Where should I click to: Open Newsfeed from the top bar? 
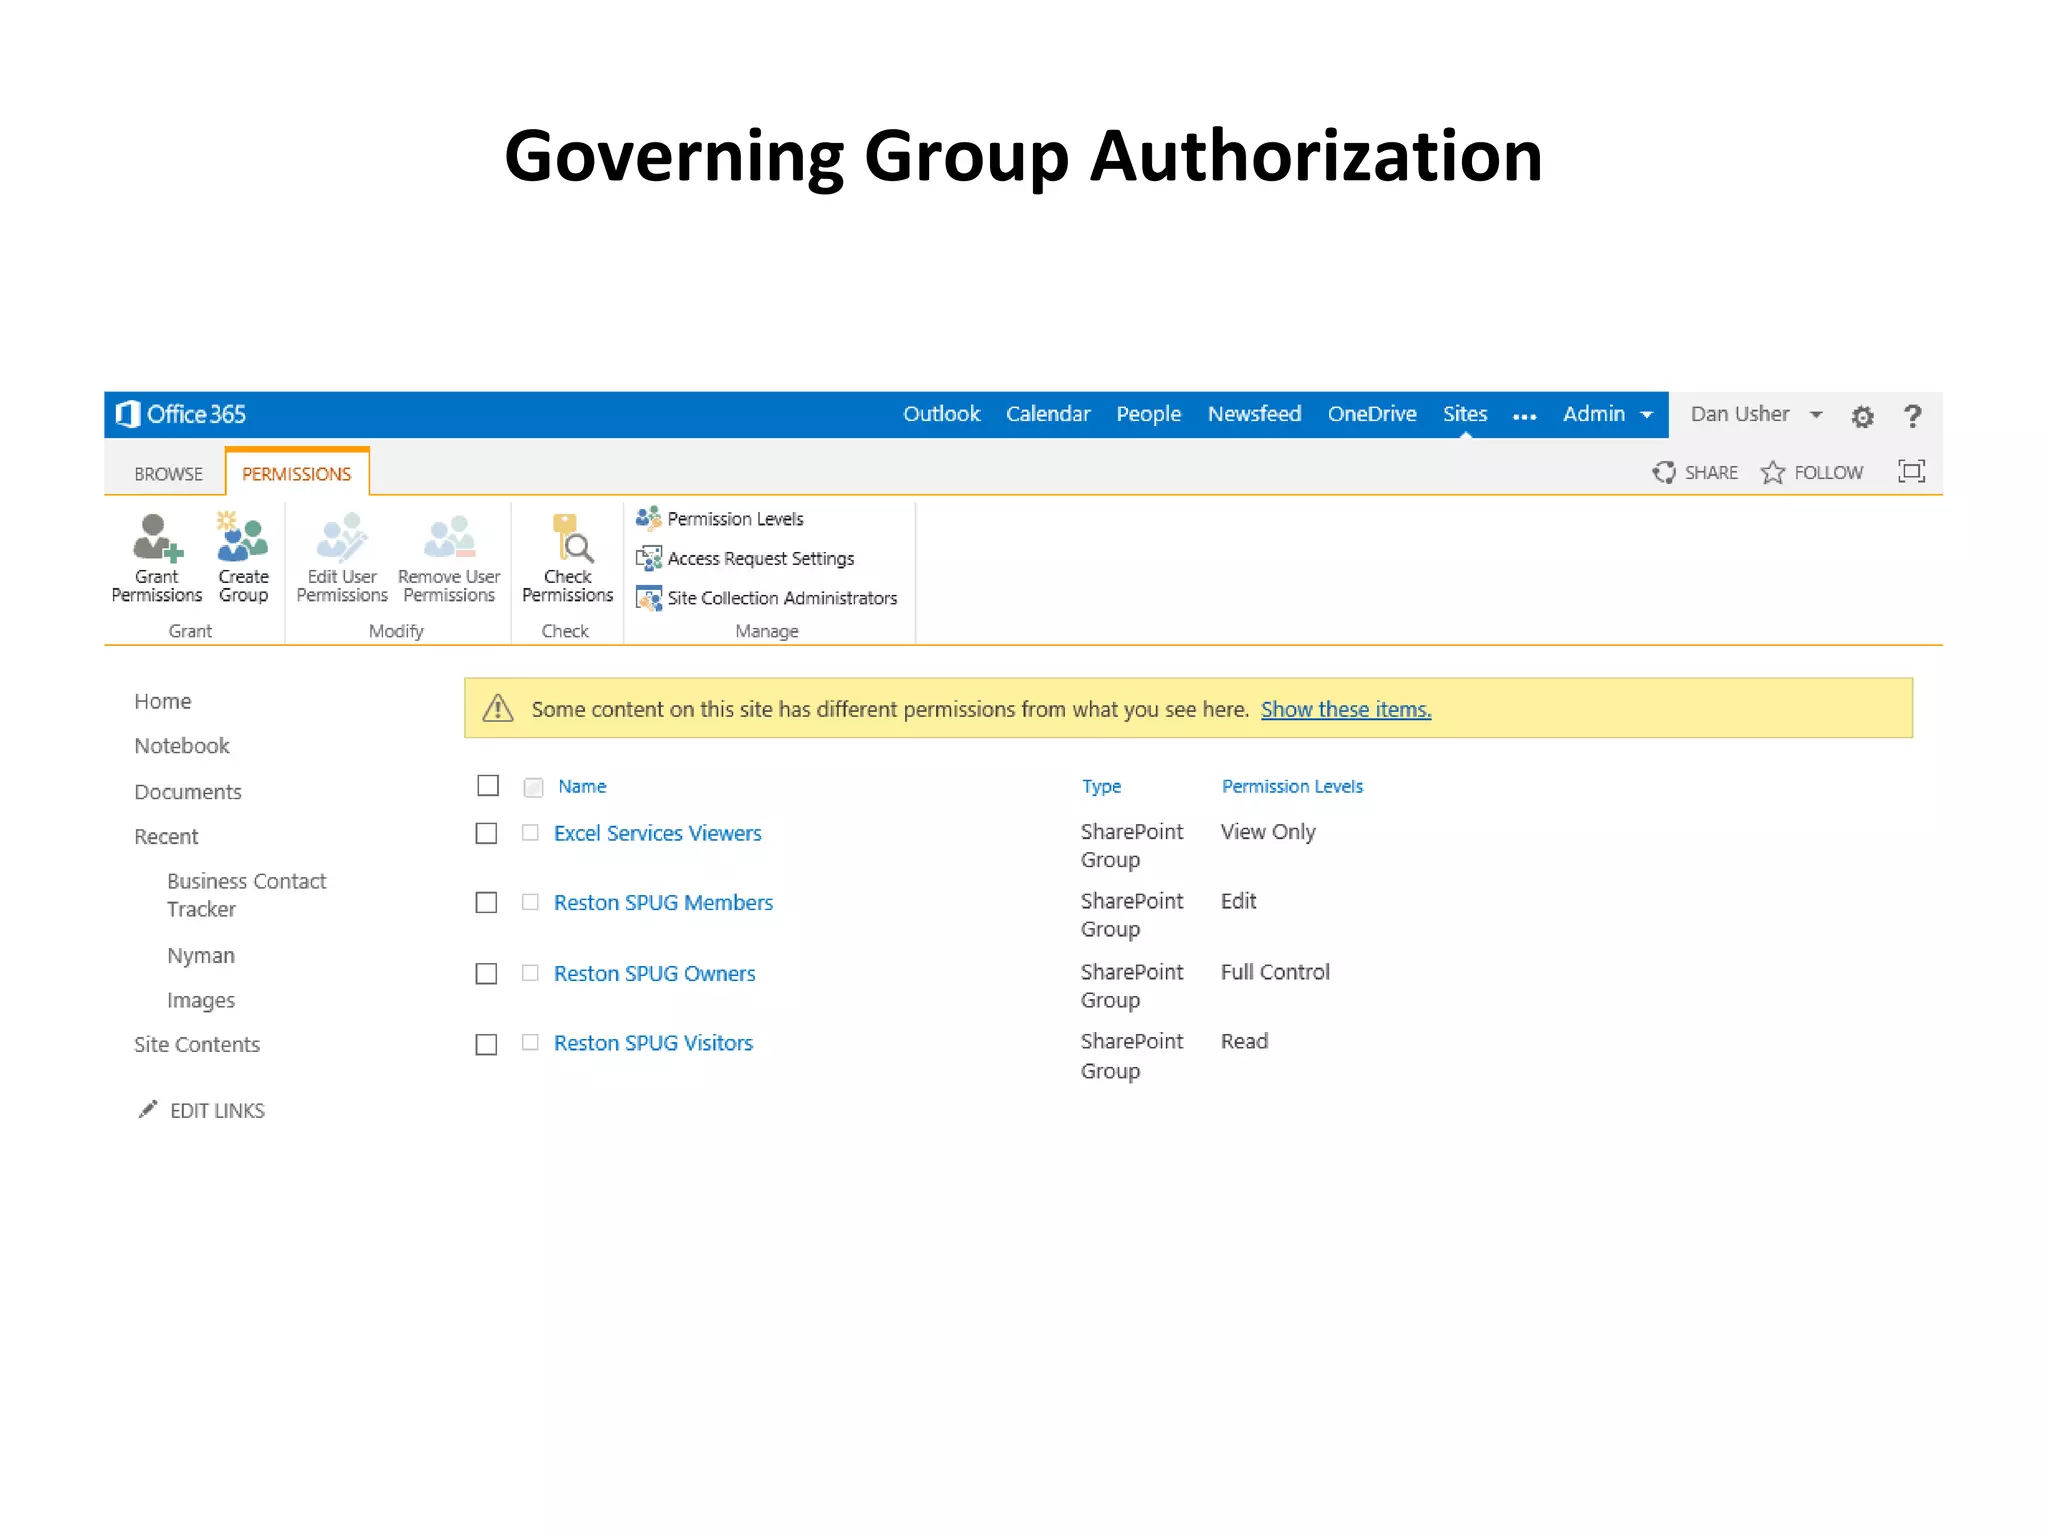pos(1254,414)
